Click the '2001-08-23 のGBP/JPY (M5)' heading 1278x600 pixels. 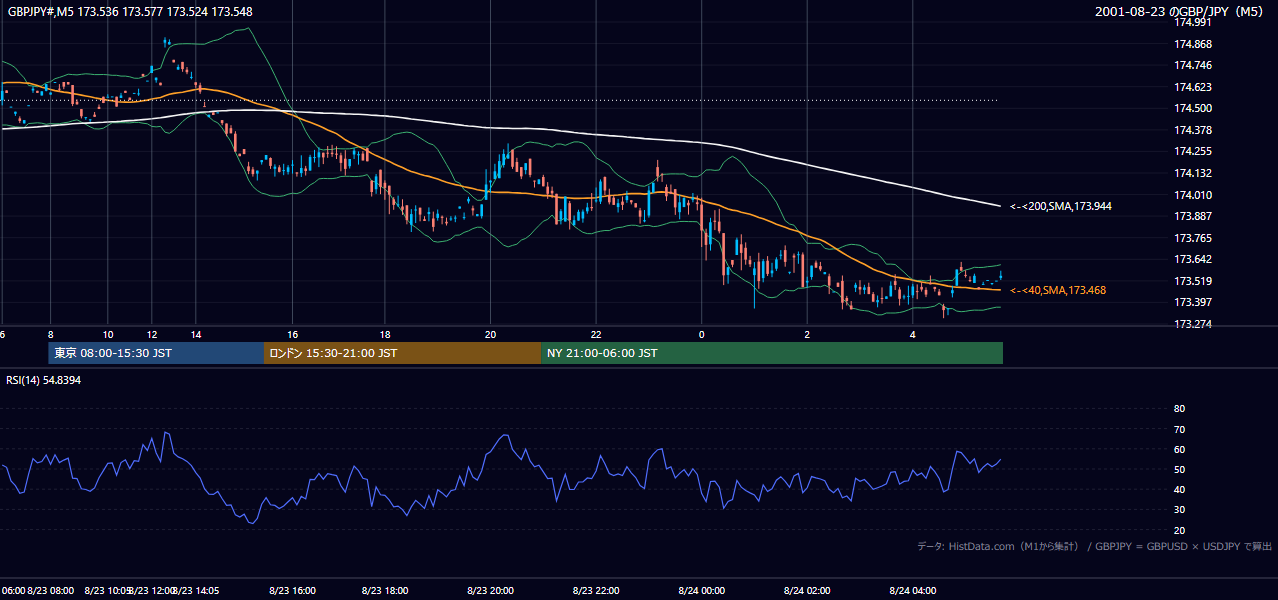(1179, 12)
